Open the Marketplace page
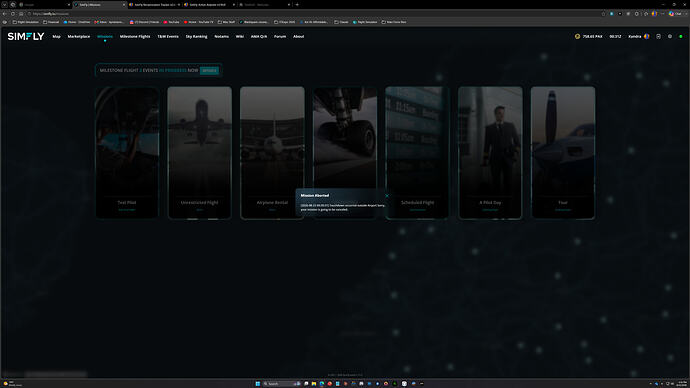Viewport: 690px width, 388px height. point(79,37)
